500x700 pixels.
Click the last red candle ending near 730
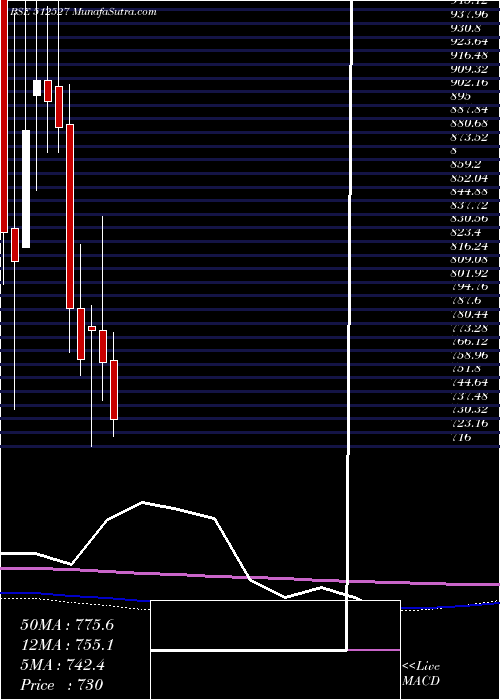click(x=114, y=390)
